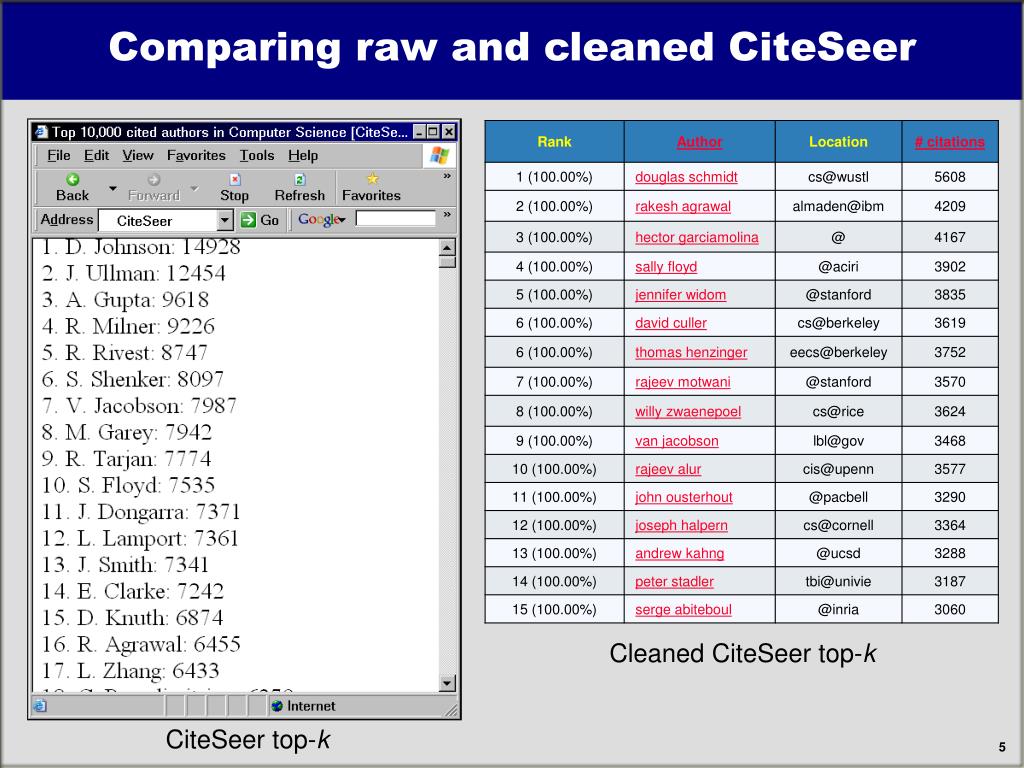1024x768 pixels.
Task: Click the IE page icon in title bar
Action: (41, 131)
